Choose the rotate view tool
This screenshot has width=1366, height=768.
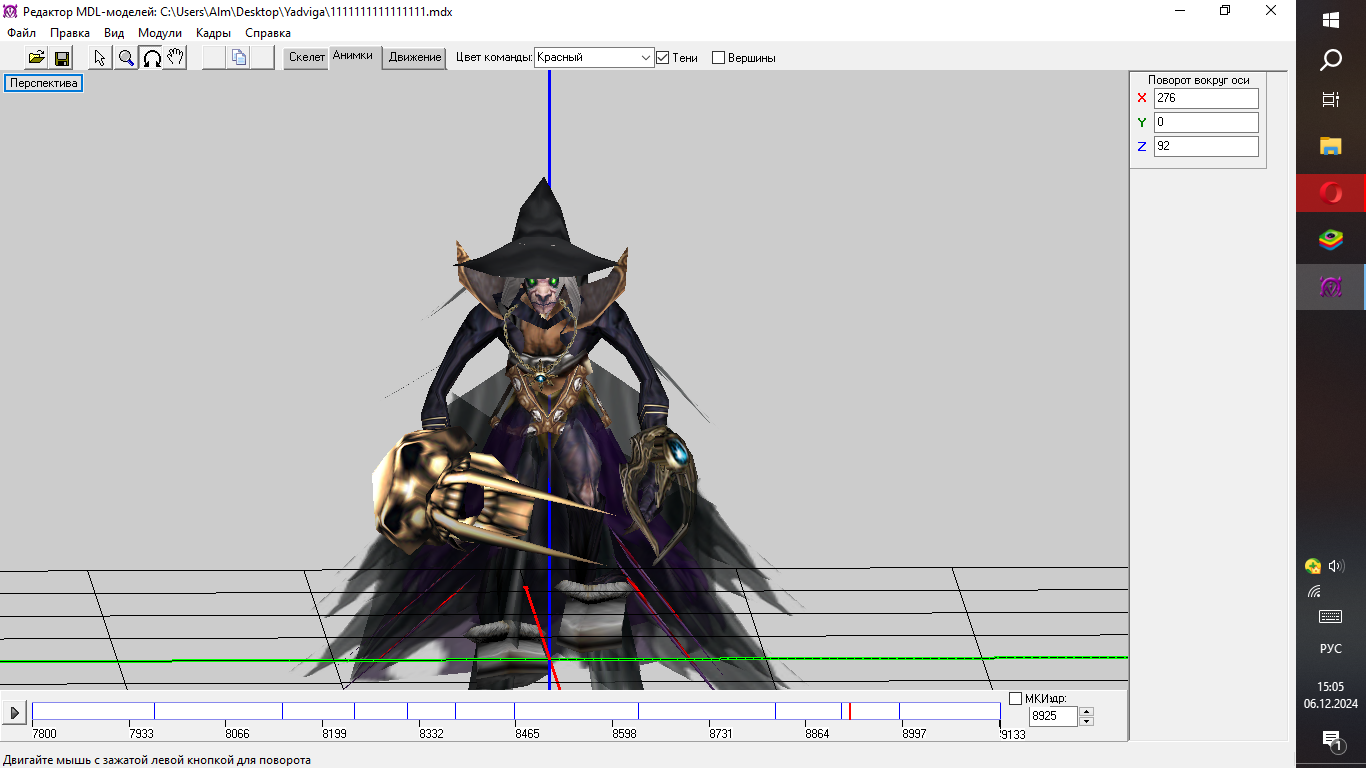[151, 58]
